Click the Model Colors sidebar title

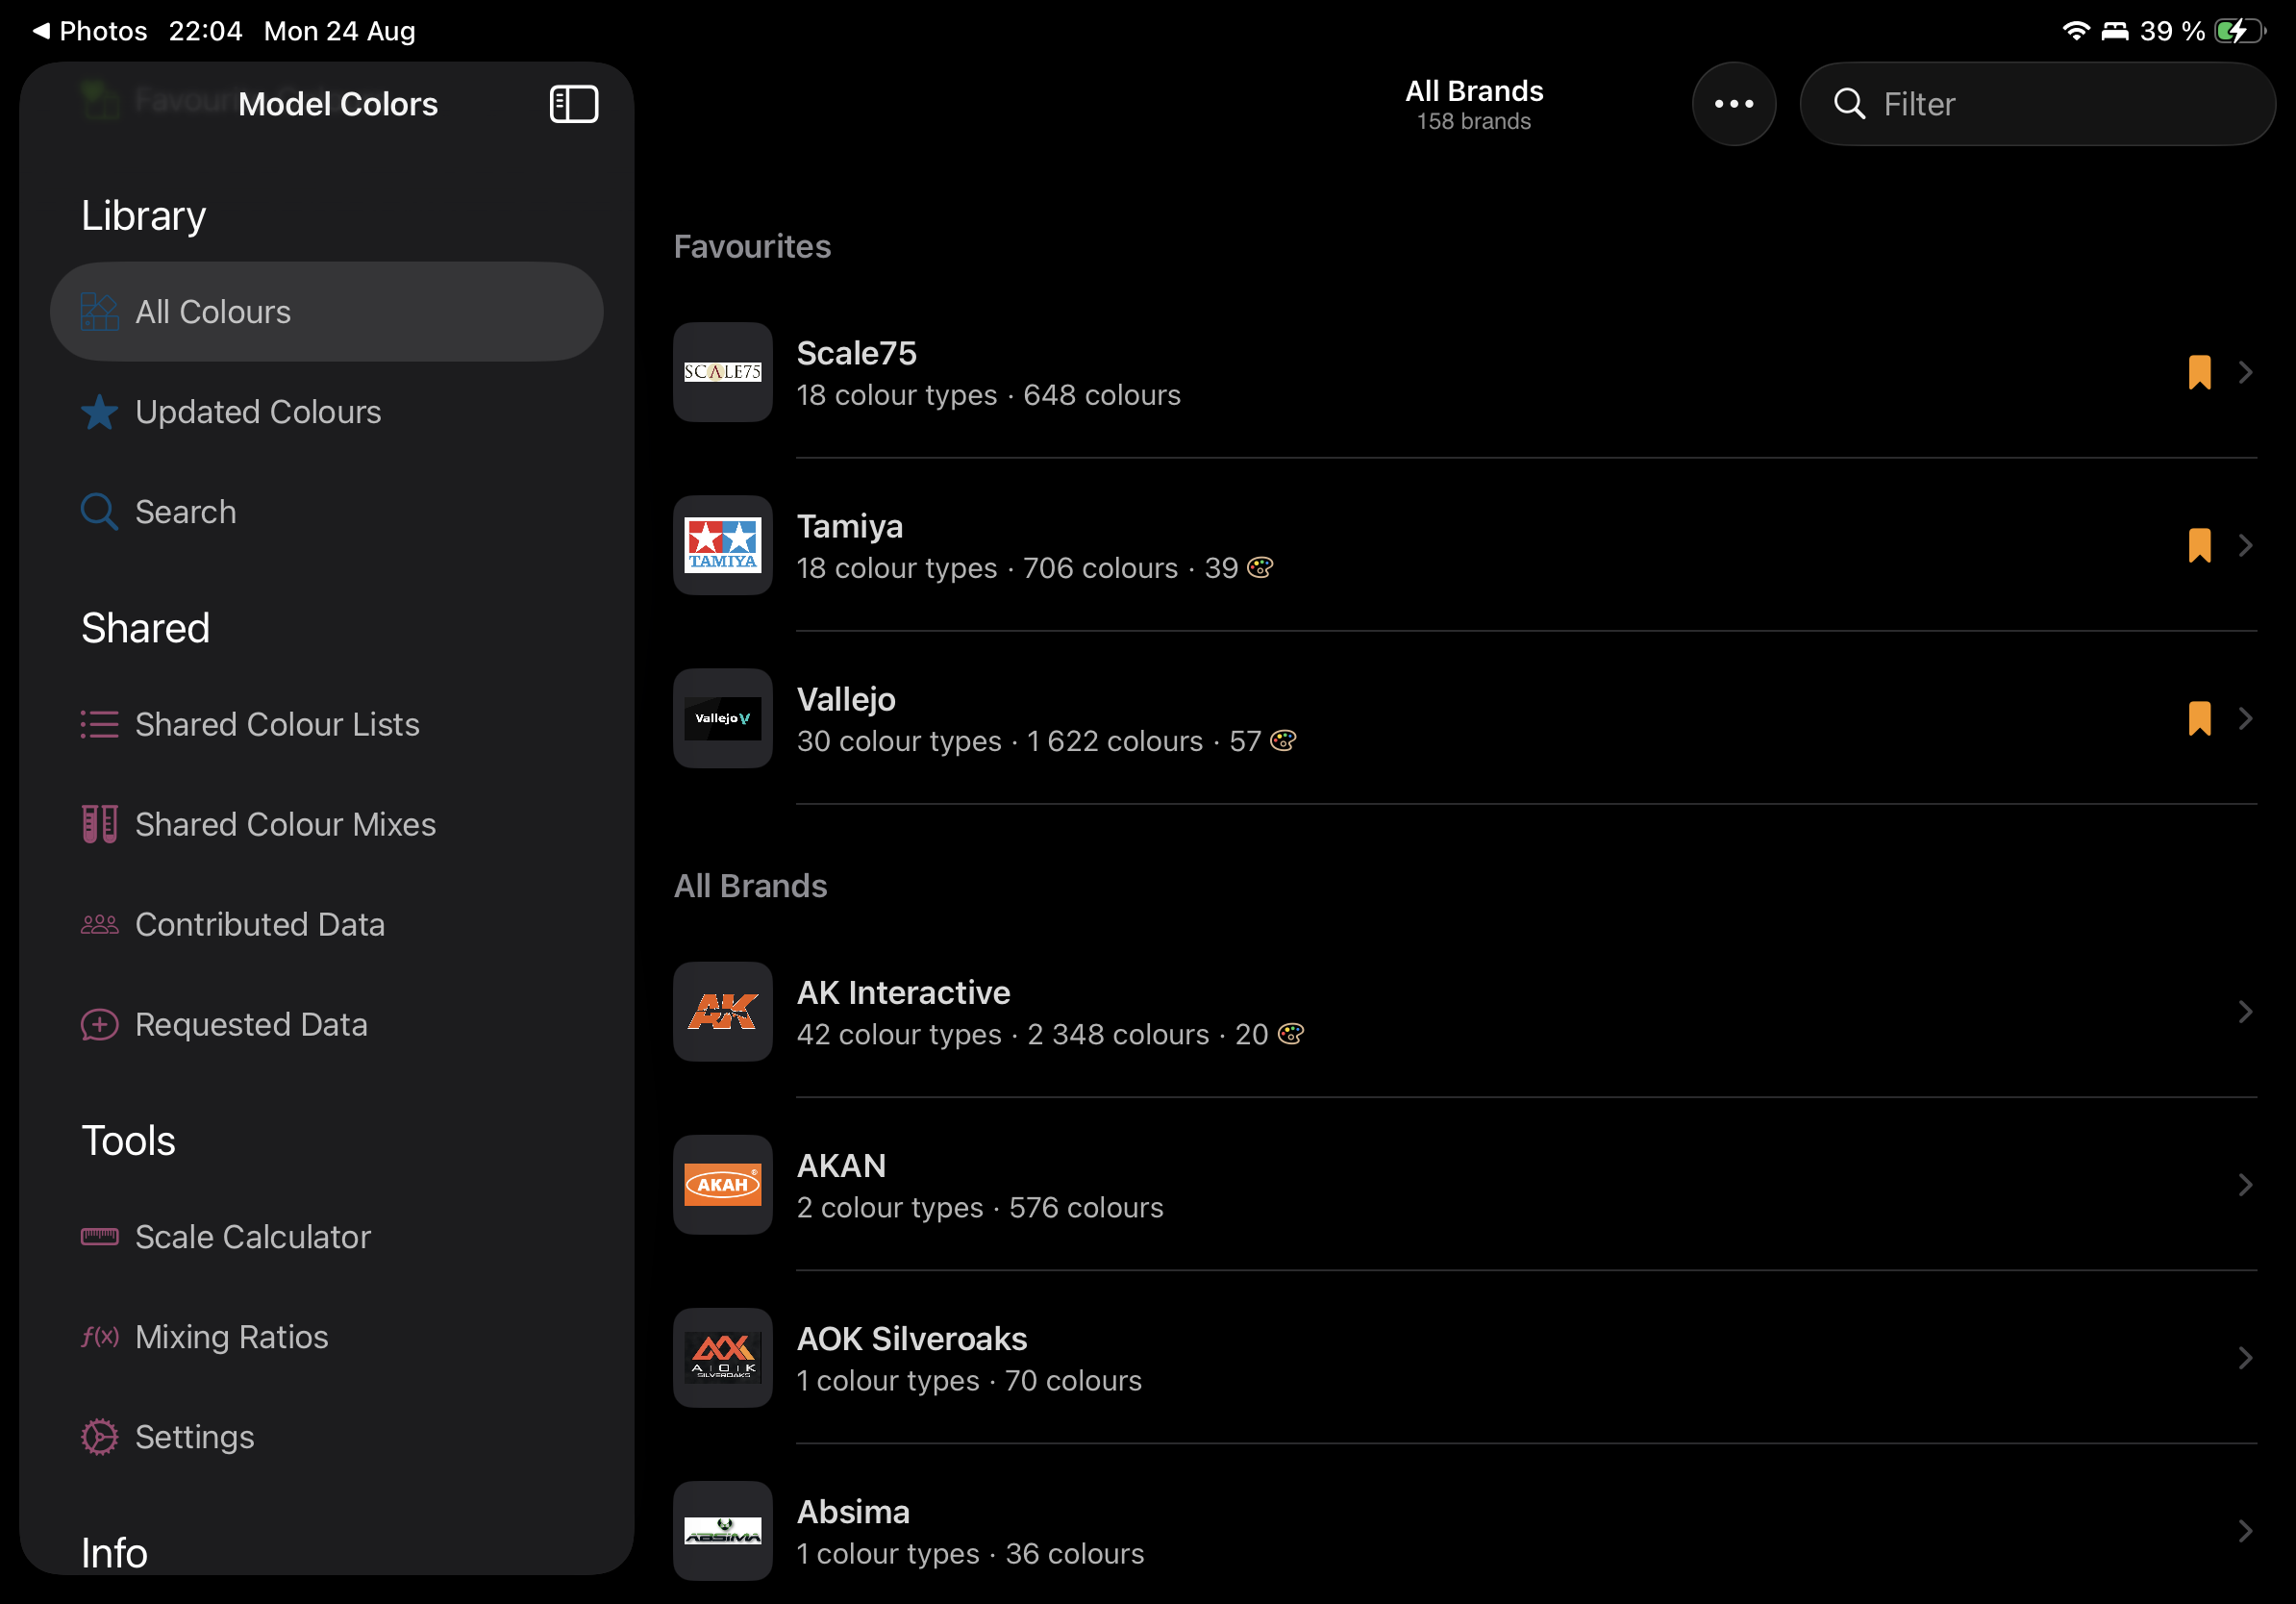tap(338, 104)
